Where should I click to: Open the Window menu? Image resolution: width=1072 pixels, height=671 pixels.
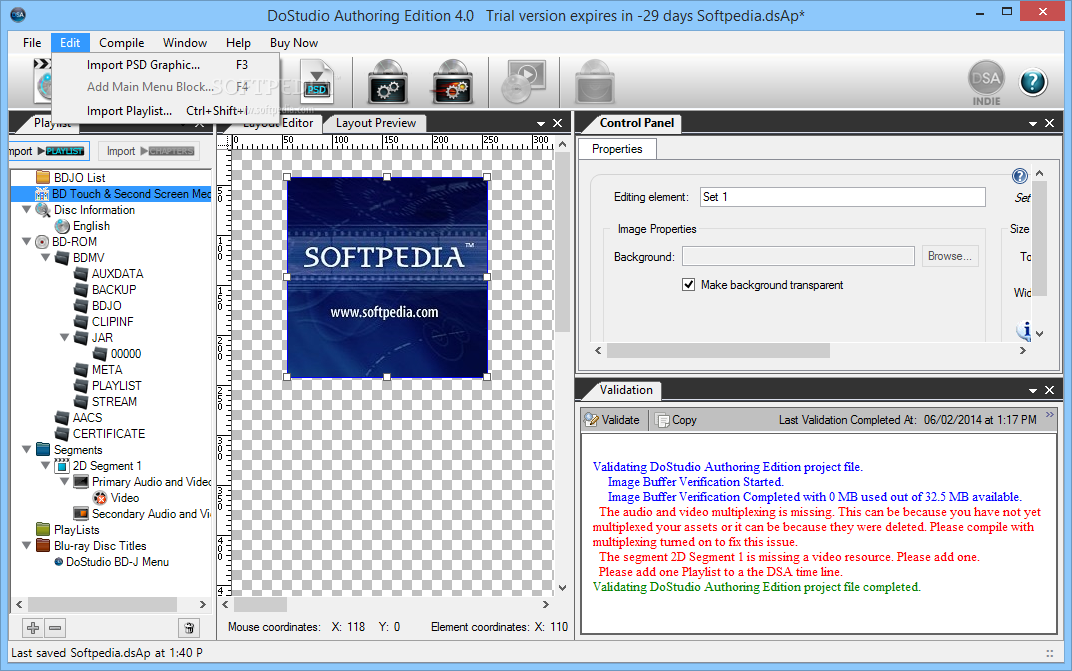pyautogui.click(x=185, y=42)
